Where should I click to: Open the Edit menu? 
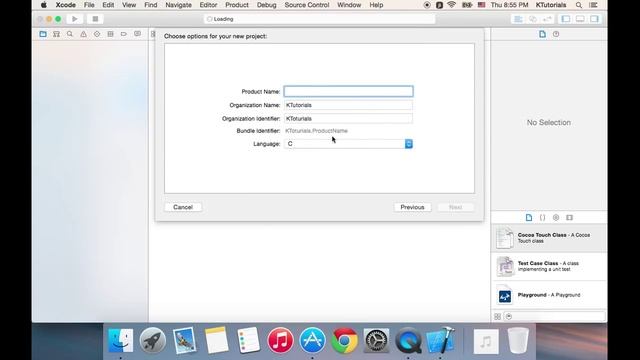coord(108,5)
